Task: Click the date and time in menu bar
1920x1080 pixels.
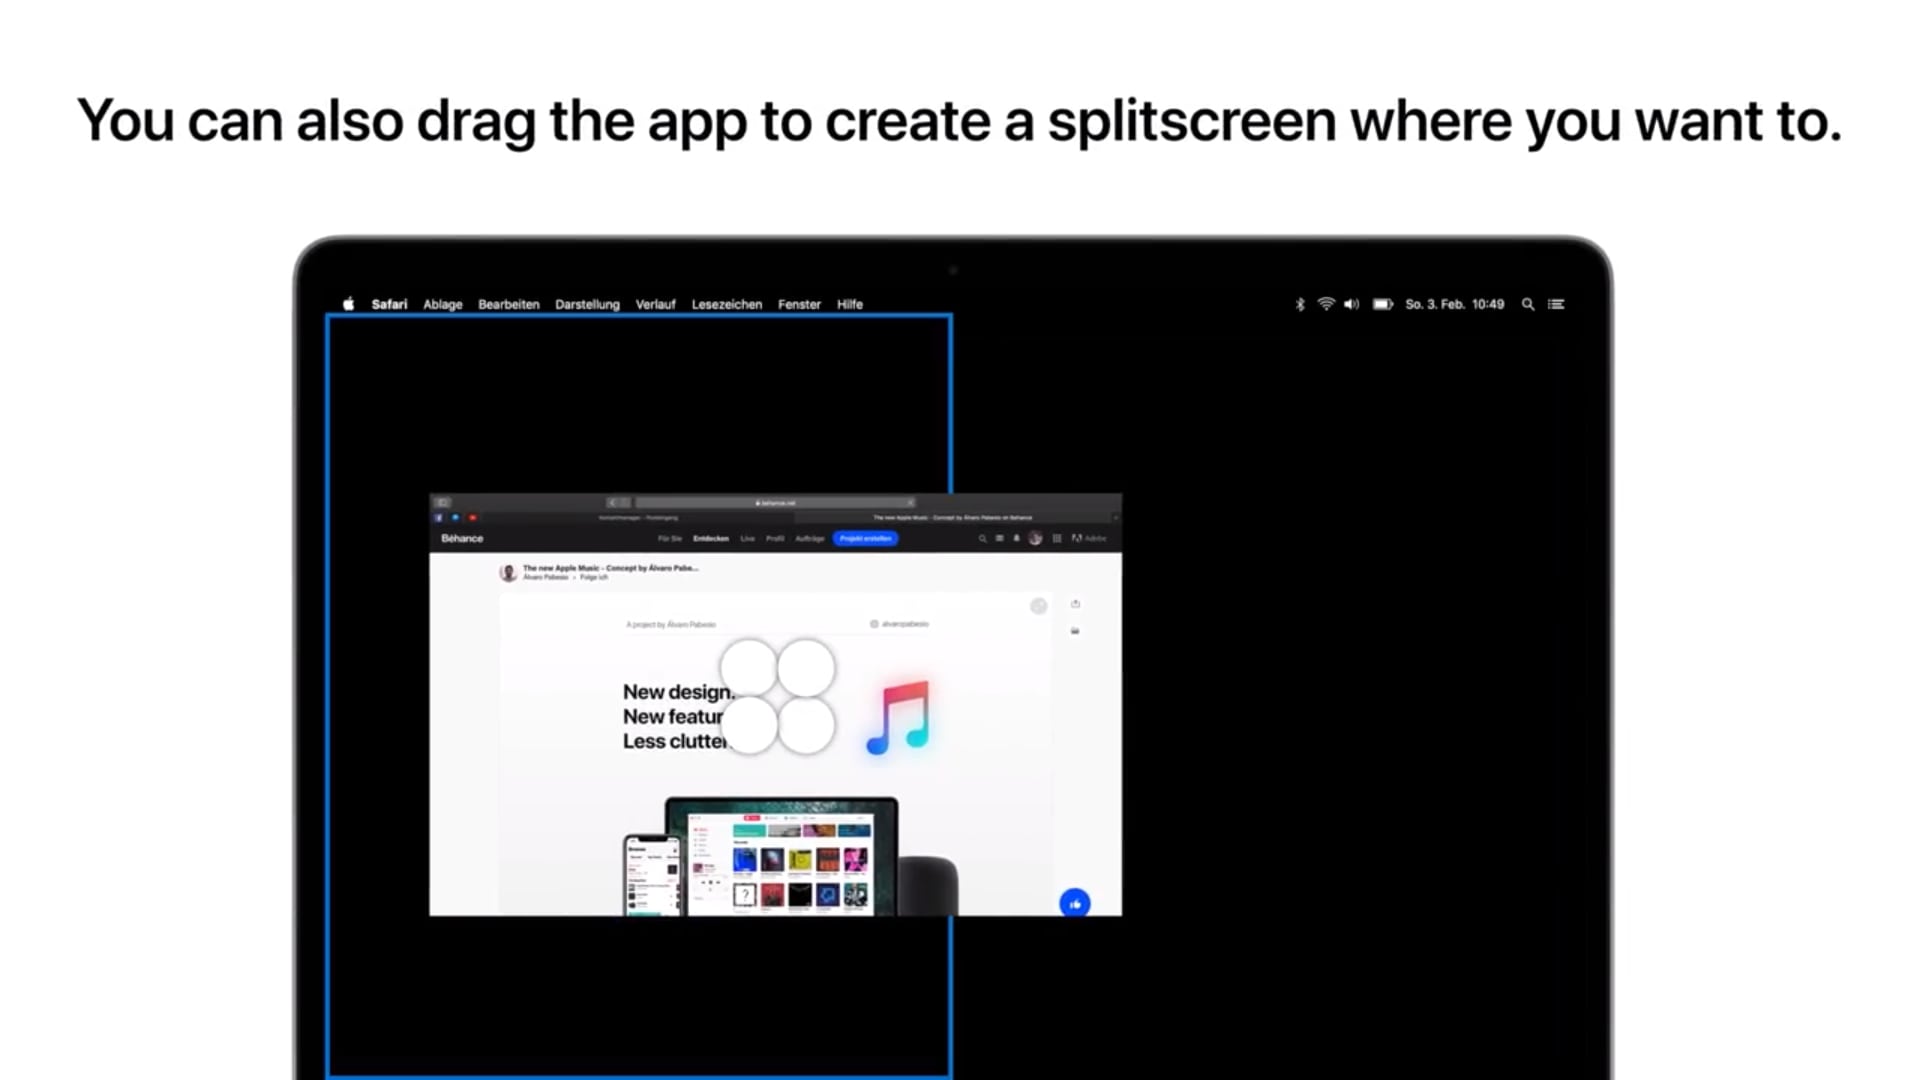Action: coord(1454,304)
